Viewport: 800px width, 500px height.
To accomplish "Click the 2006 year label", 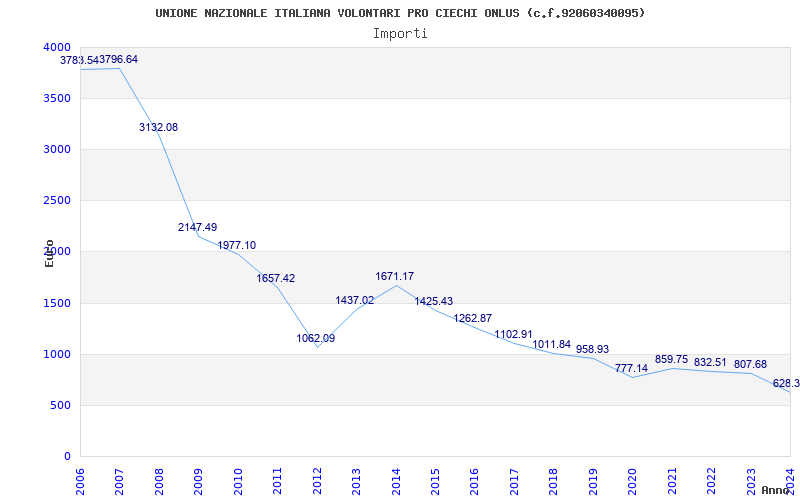I will coord(80,481).
